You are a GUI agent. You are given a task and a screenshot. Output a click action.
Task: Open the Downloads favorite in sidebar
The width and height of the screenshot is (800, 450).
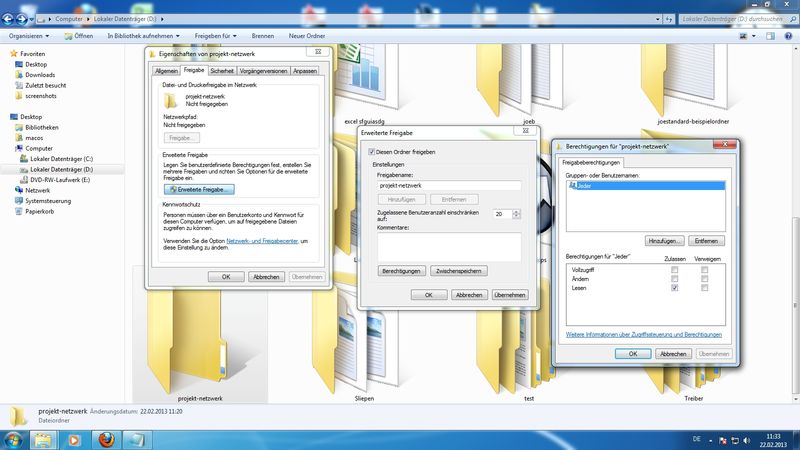(x=40, y=75)
